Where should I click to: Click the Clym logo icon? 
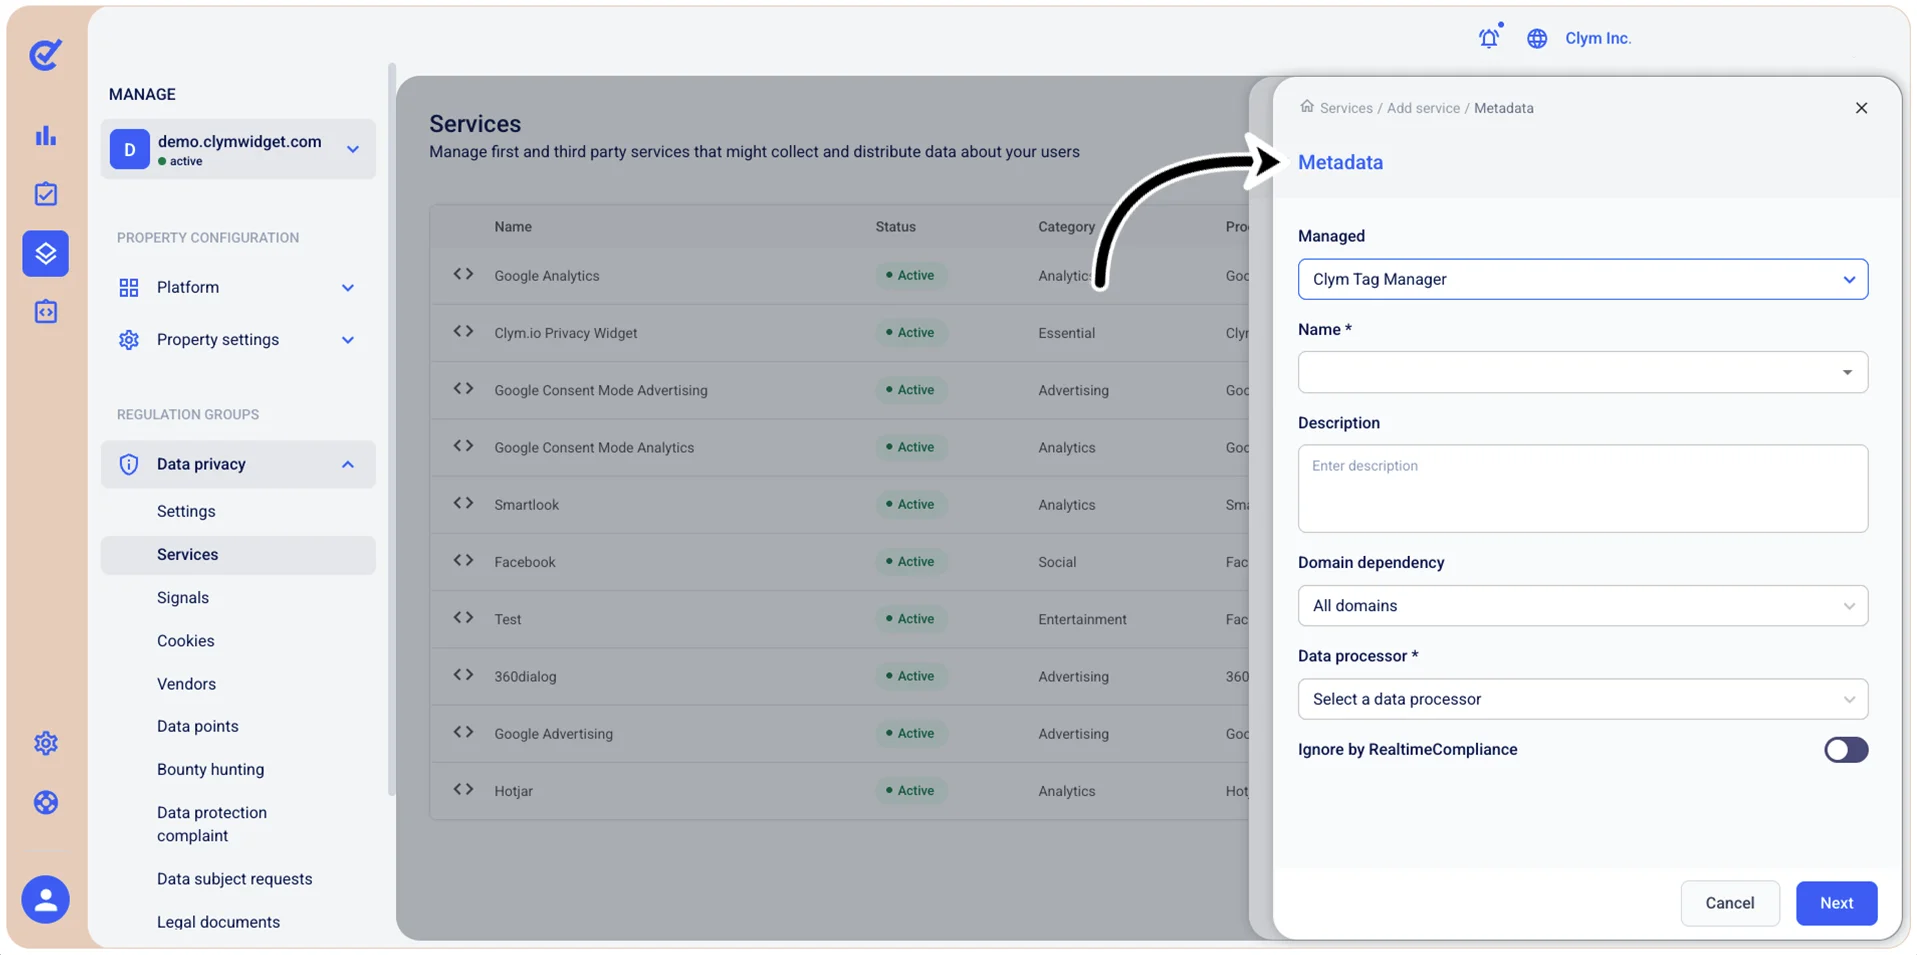(x=45, y=54)
